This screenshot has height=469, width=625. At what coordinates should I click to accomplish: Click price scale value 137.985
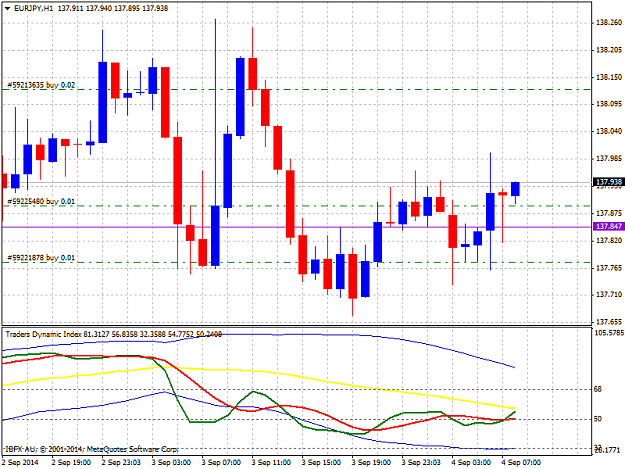pyautogui.click(x=609, y=159)
